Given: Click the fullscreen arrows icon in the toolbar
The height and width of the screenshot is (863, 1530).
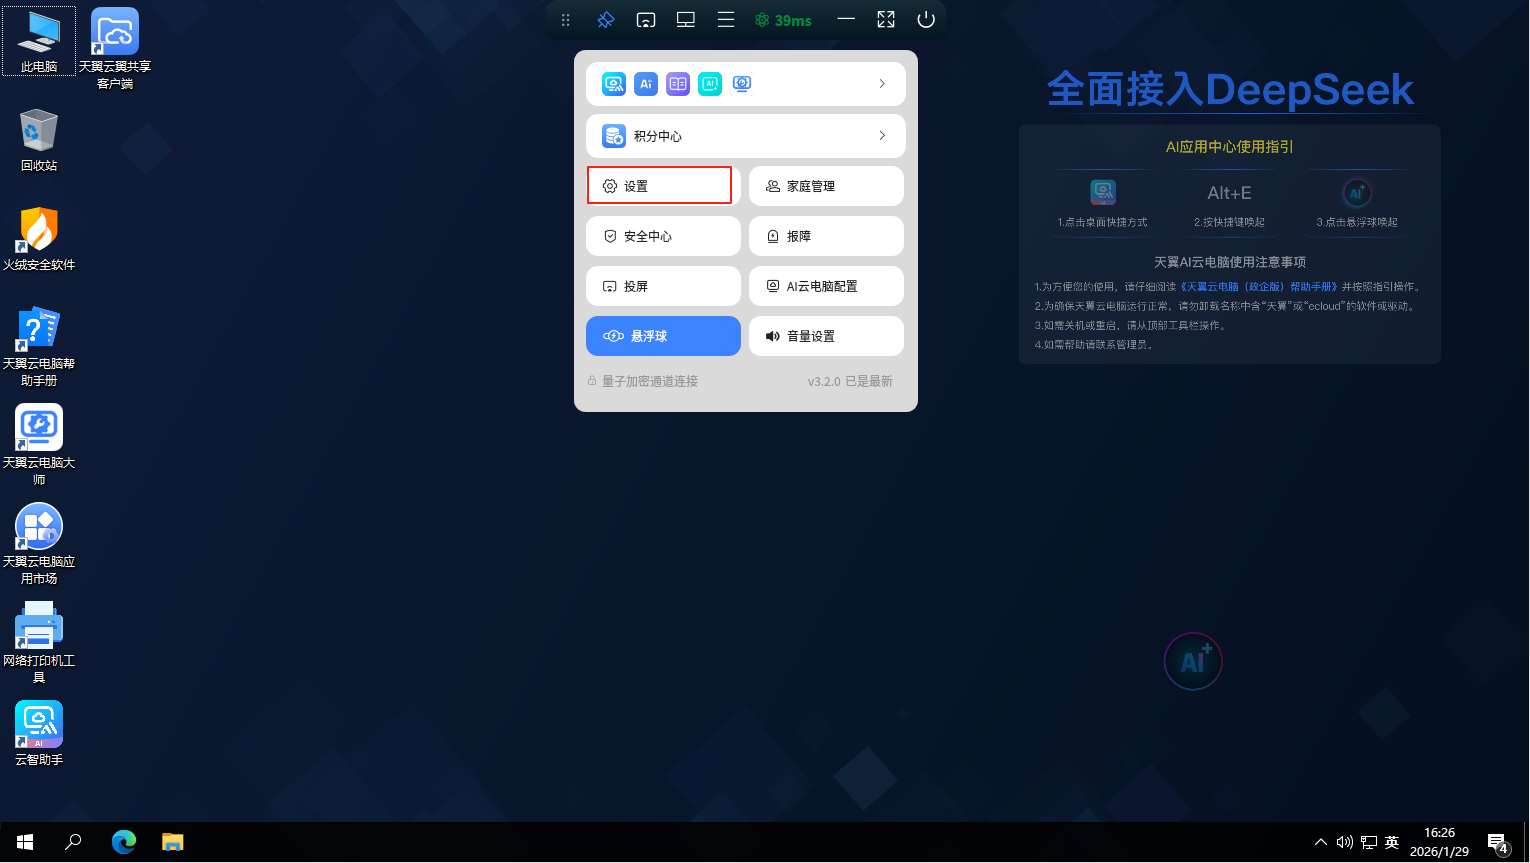Looking at the screenshot, I should pyautogui.click(x=886, y=20).
